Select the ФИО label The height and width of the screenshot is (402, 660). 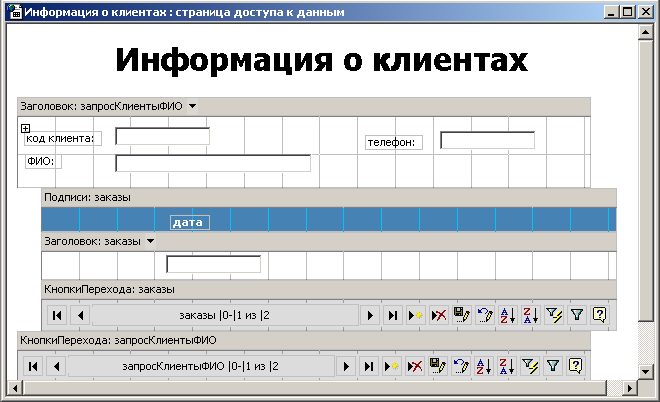click(x=43, y=162)
